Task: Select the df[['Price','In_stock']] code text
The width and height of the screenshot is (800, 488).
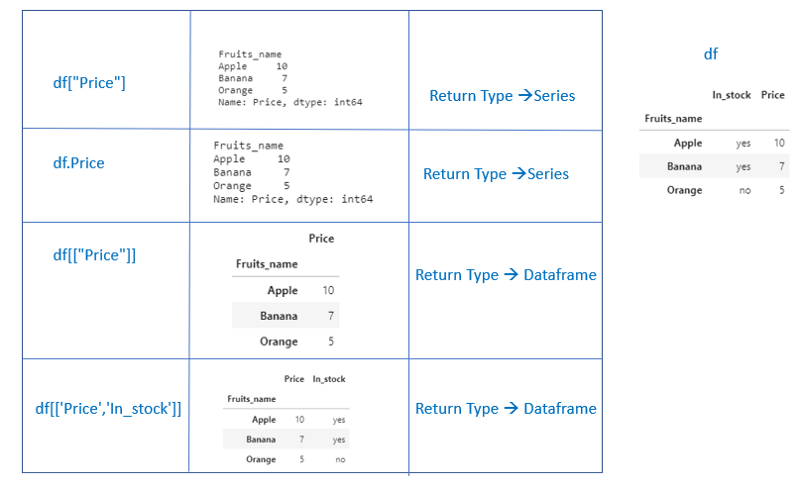Action: (108, 408)
